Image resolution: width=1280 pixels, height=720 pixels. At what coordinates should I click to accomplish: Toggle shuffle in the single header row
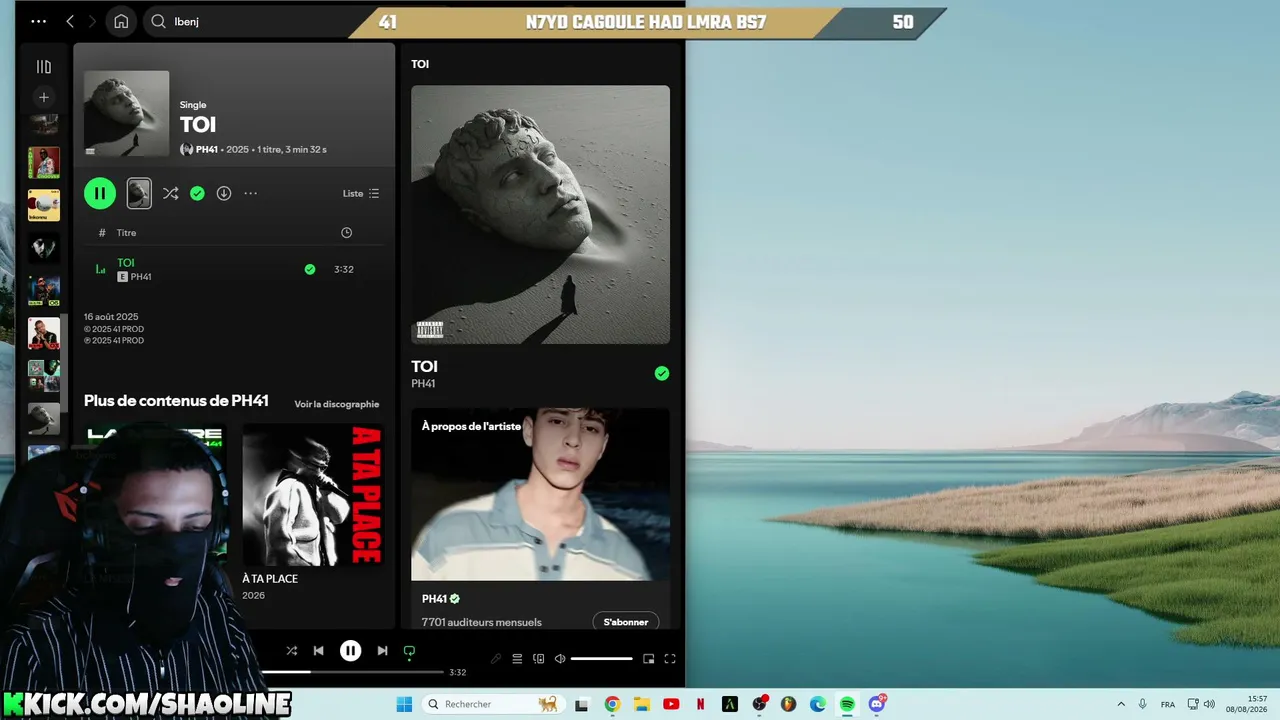[171, 193]
